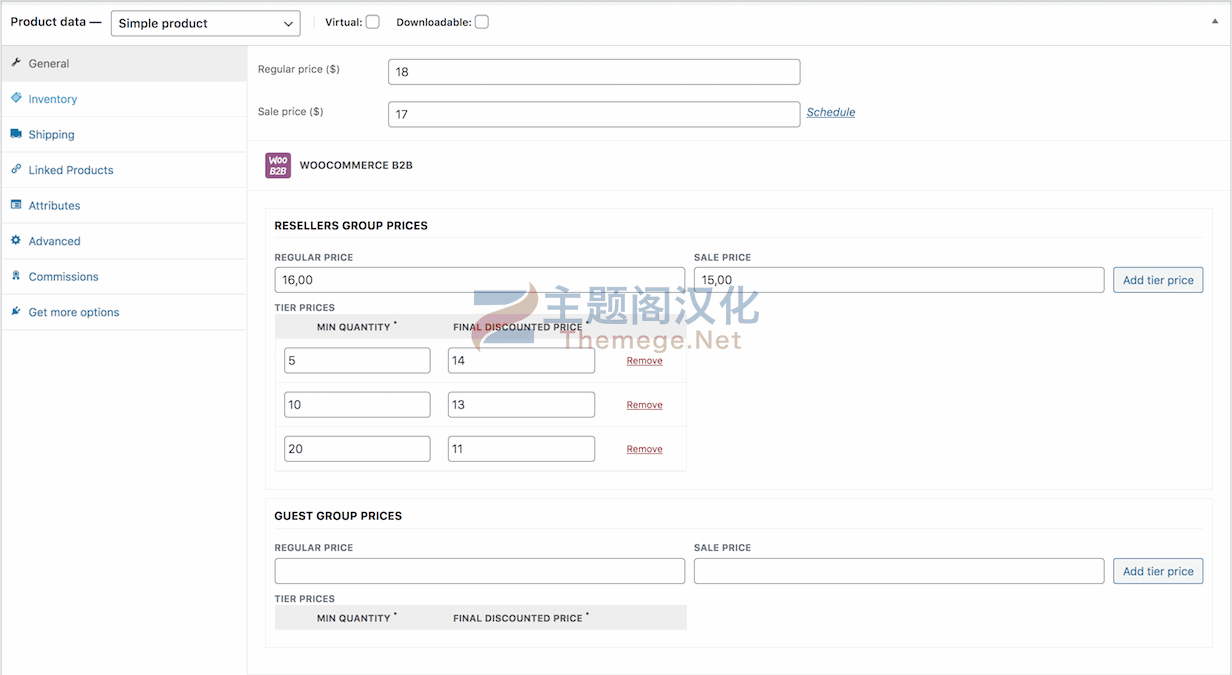The image size is (1232, 675).
Task: Remove the tier with min quantity 20
Action: pyautogui.click(x=644, y=449)
